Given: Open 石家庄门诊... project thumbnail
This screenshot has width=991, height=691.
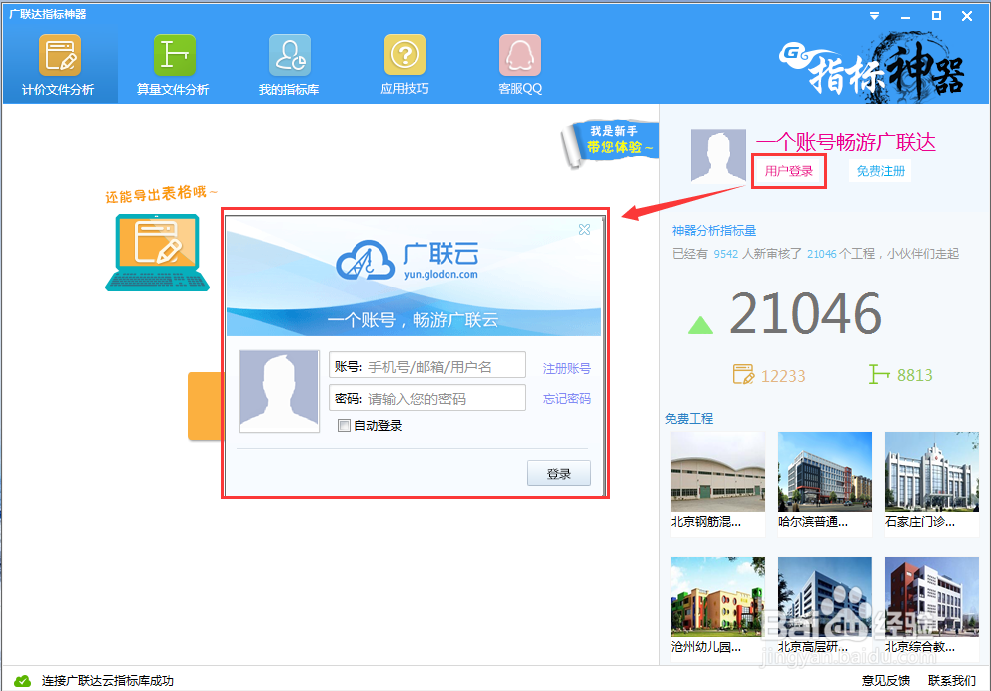Looking at the screenshot, I should click(932, 472).
